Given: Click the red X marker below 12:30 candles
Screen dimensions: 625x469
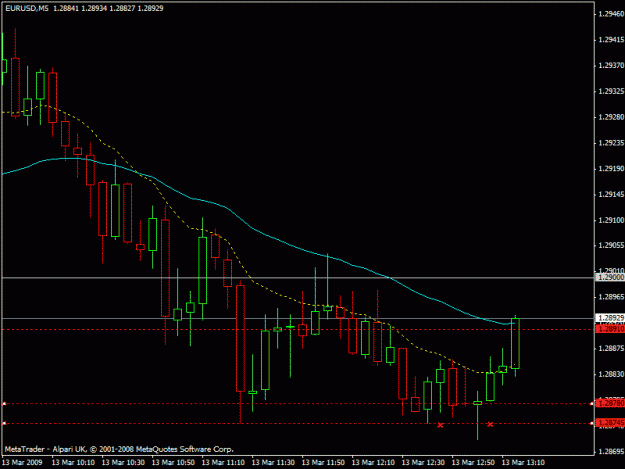Looking at the screenshot, I should tap(440, 425).
